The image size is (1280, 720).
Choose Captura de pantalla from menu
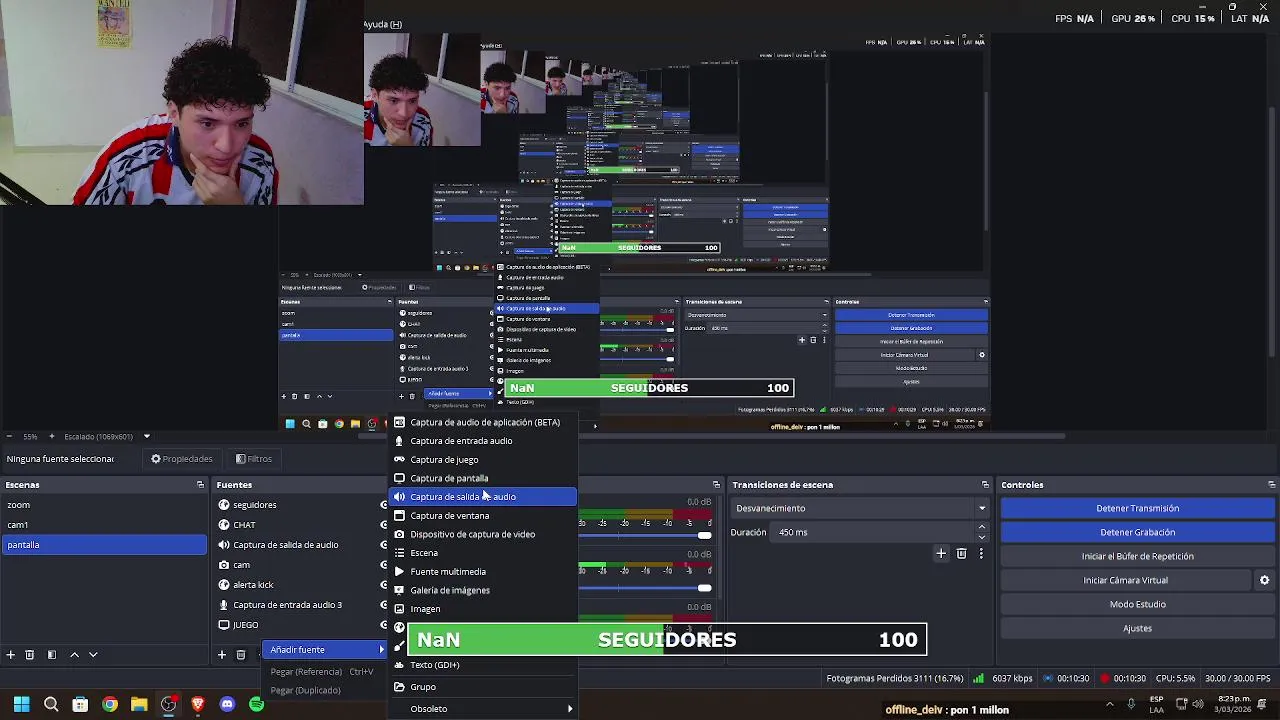[x=483, y=478]
